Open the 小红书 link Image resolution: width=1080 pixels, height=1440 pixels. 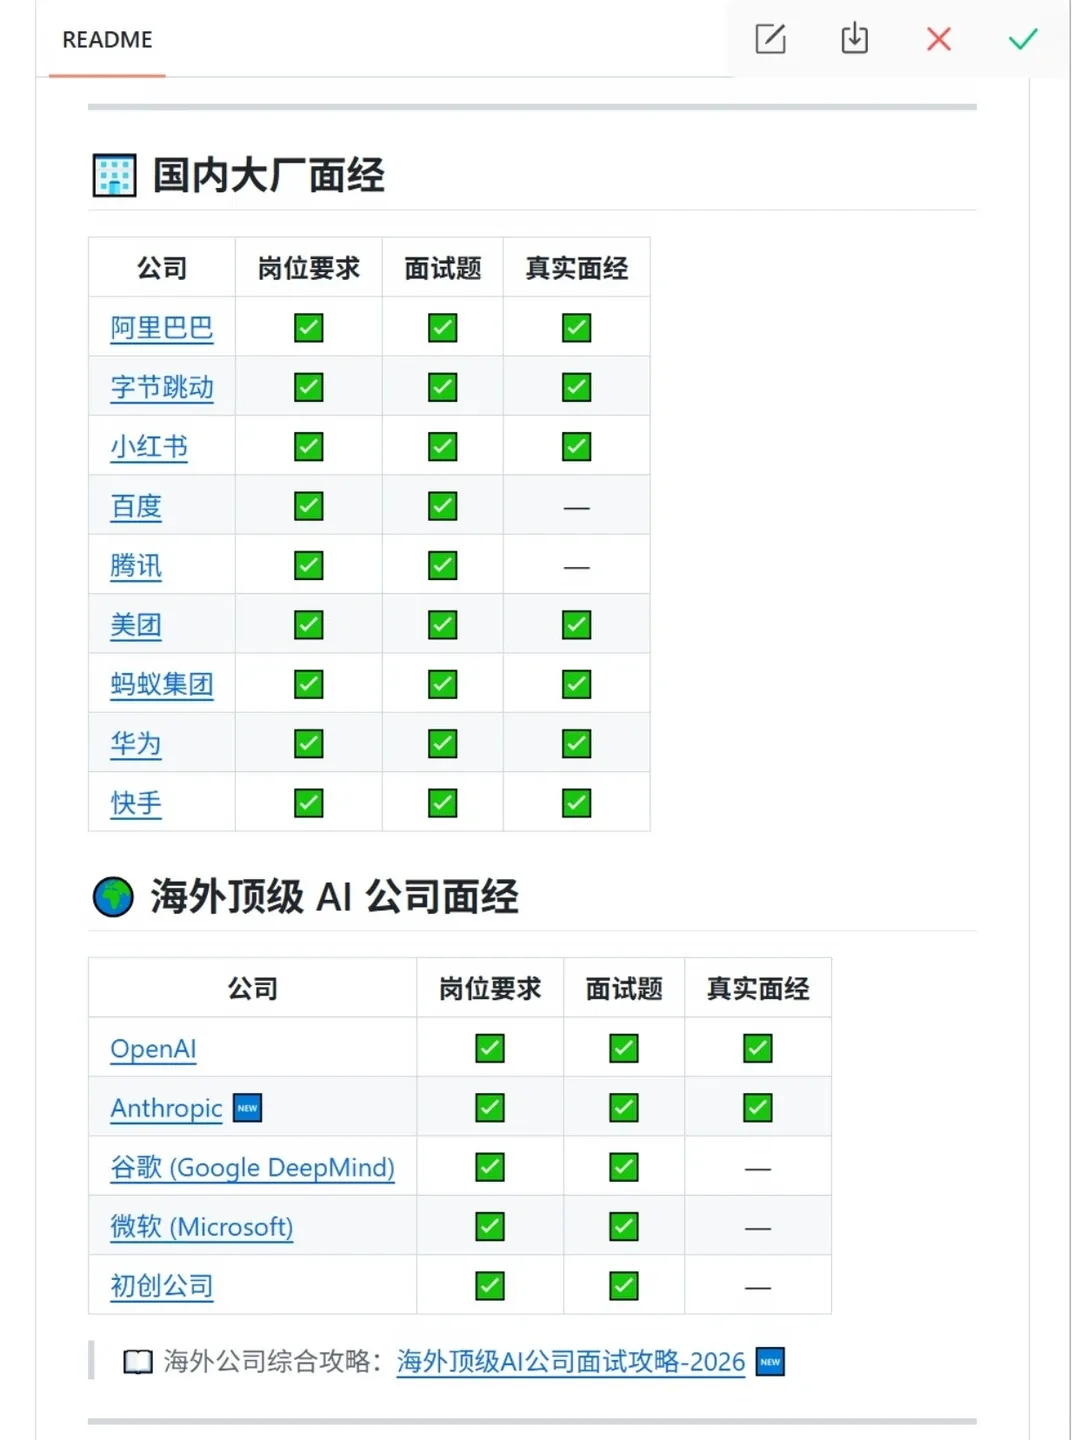tap(149, 447)
